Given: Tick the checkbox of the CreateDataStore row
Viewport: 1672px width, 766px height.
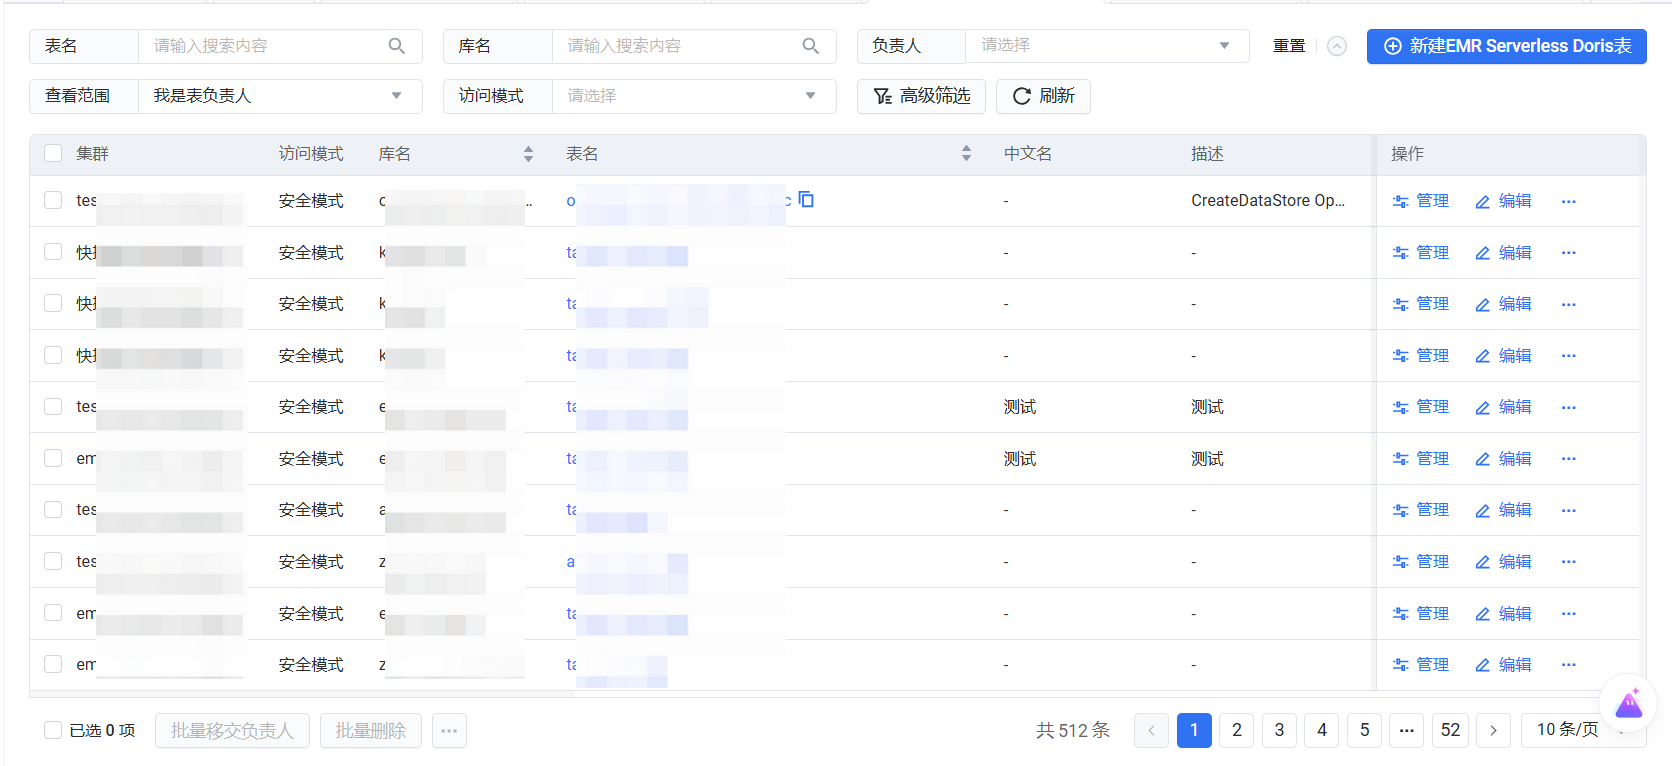Looking at the screenshot, I should pyautogui.click(x=53, y=200).
